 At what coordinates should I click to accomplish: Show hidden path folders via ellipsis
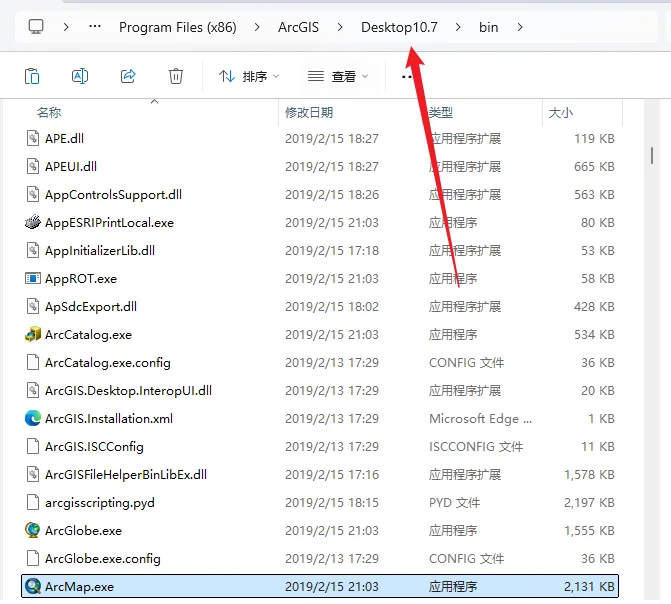coord(95,27)
